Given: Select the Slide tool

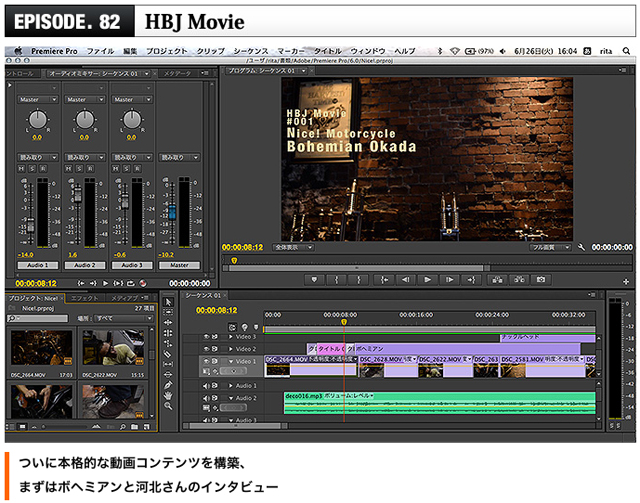Looking at the screenshot, I should [168, 374].
